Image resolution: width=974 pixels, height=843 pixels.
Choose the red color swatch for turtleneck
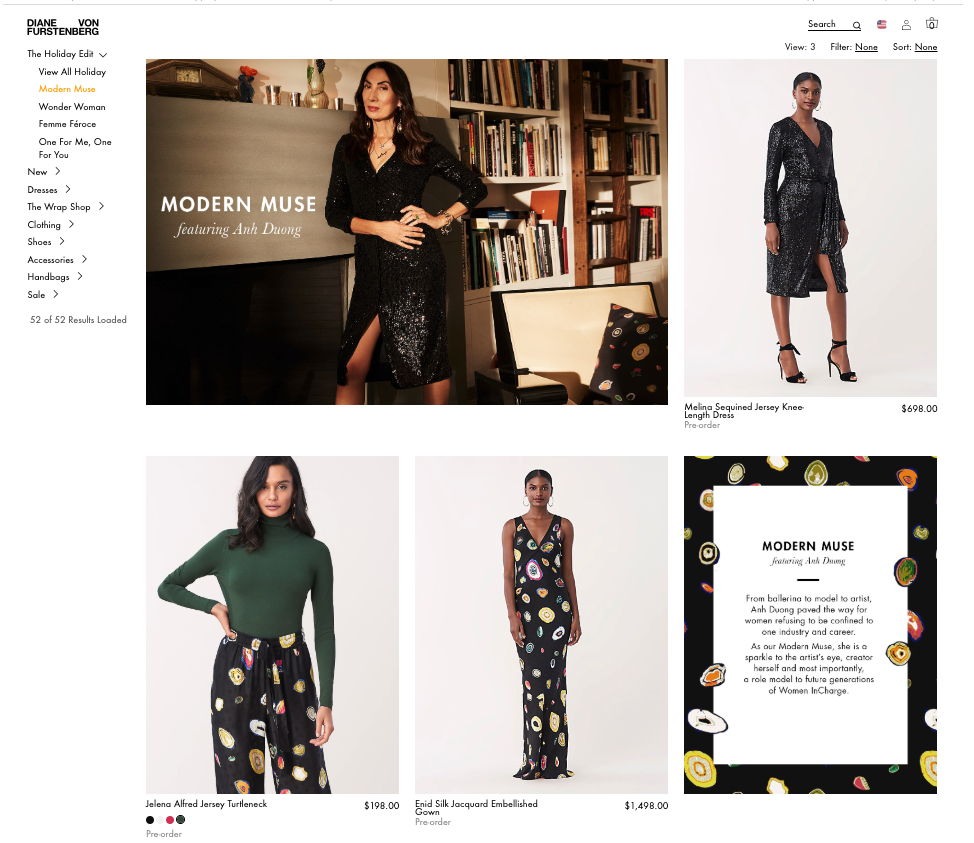[170, 820]
